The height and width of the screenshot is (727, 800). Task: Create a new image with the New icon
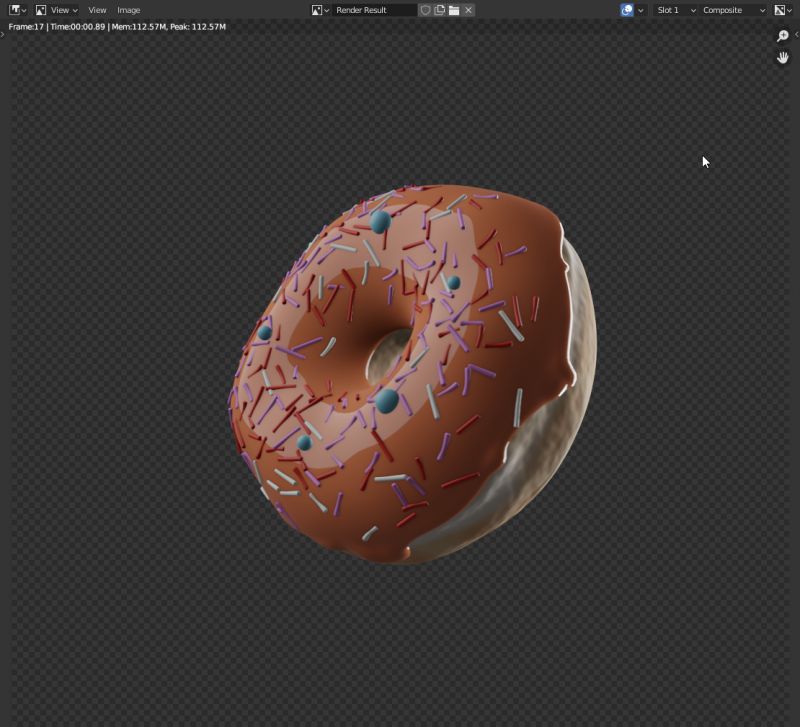click(439, 10)
